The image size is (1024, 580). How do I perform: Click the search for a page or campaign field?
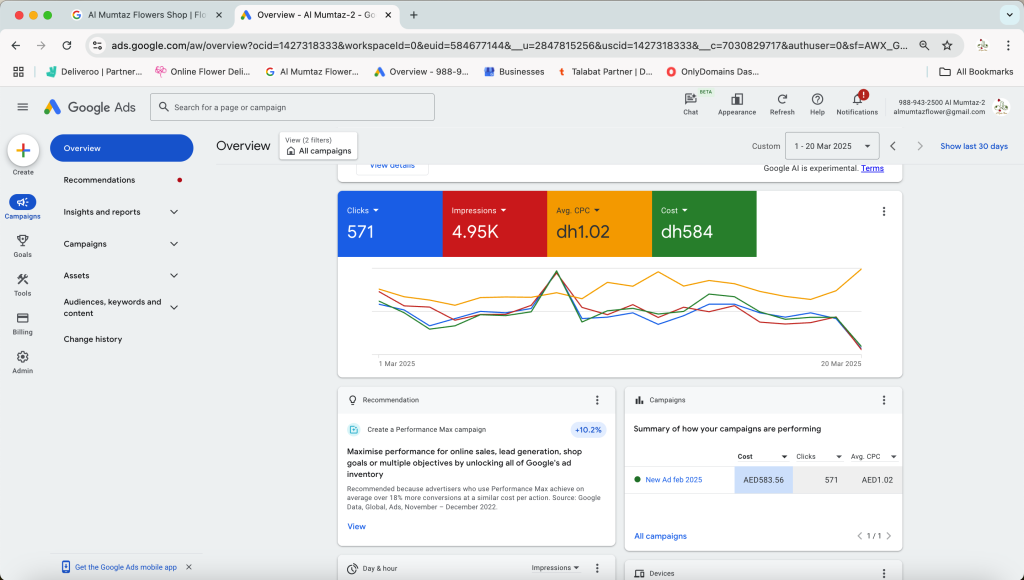293,107
